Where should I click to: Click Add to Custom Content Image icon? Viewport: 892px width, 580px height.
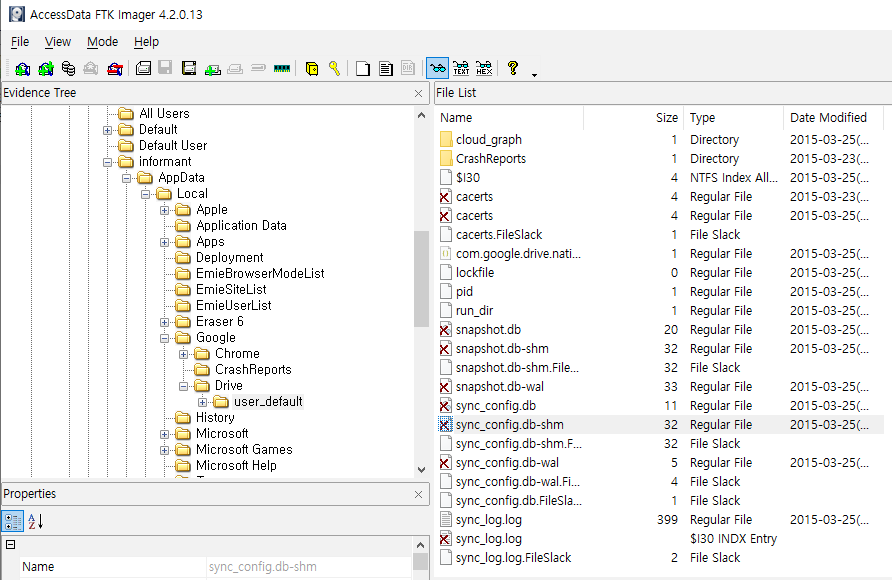pyautogui.click(x=213, y=69)
